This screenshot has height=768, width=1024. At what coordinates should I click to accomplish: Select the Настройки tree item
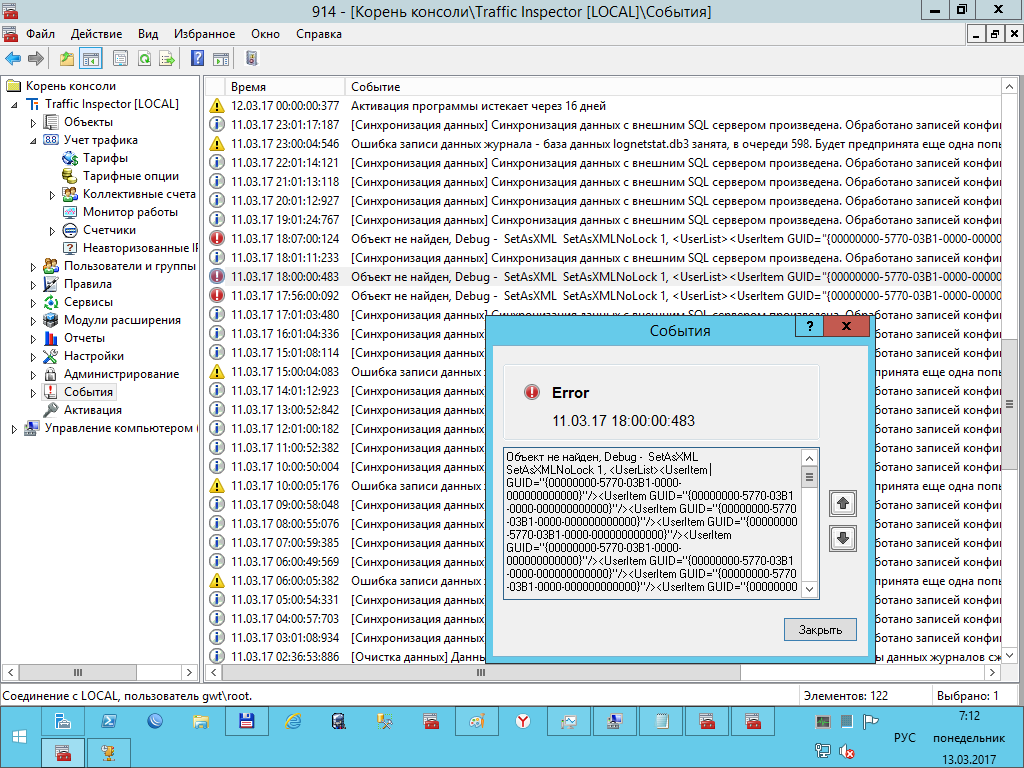click(x=93, y=356)
